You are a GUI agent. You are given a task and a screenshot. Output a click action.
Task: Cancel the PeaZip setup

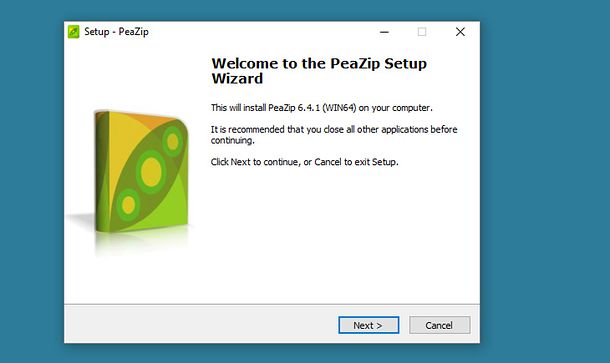coord(439,325)
